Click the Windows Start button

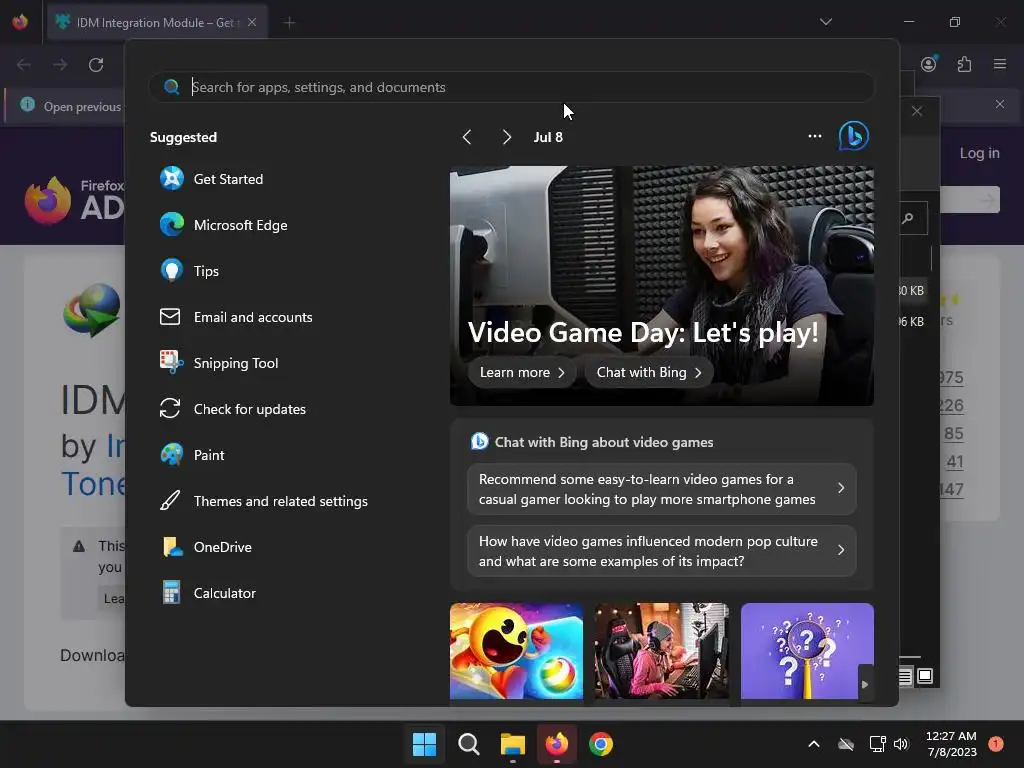(x=424, y=744)
